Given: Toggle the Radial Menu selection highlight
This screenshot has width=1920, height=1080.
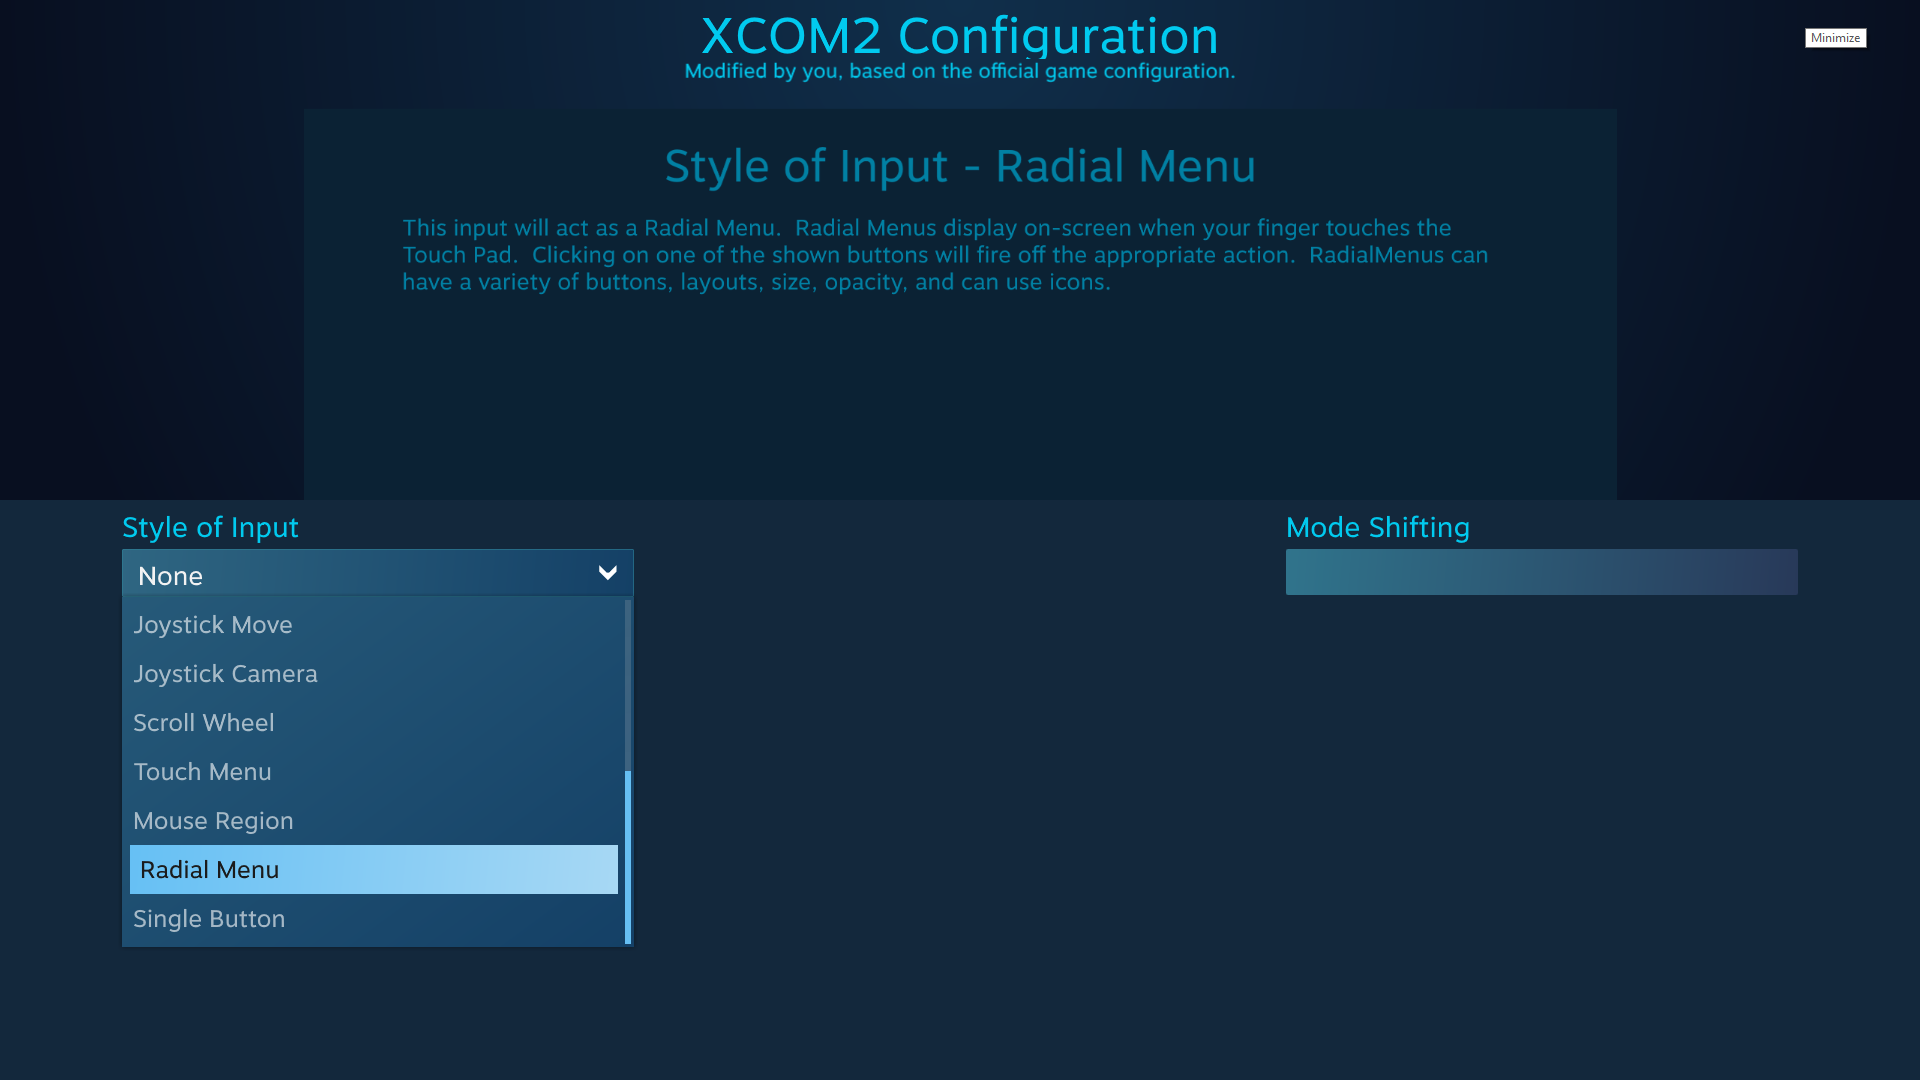Looking at the screenshot, I should pyautogui.click(x=373, y=869).
